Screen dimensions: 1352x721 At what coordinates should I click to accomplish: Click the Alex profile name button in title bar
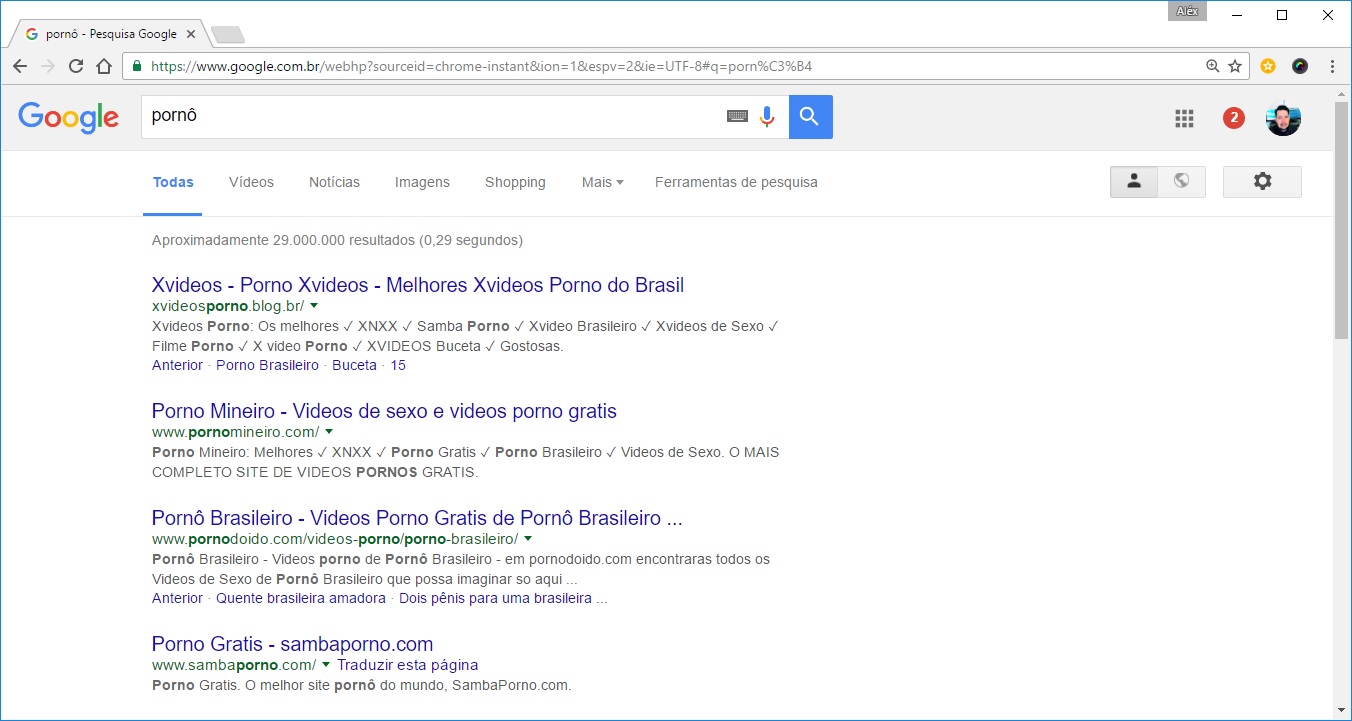(x=1187, y=11)
